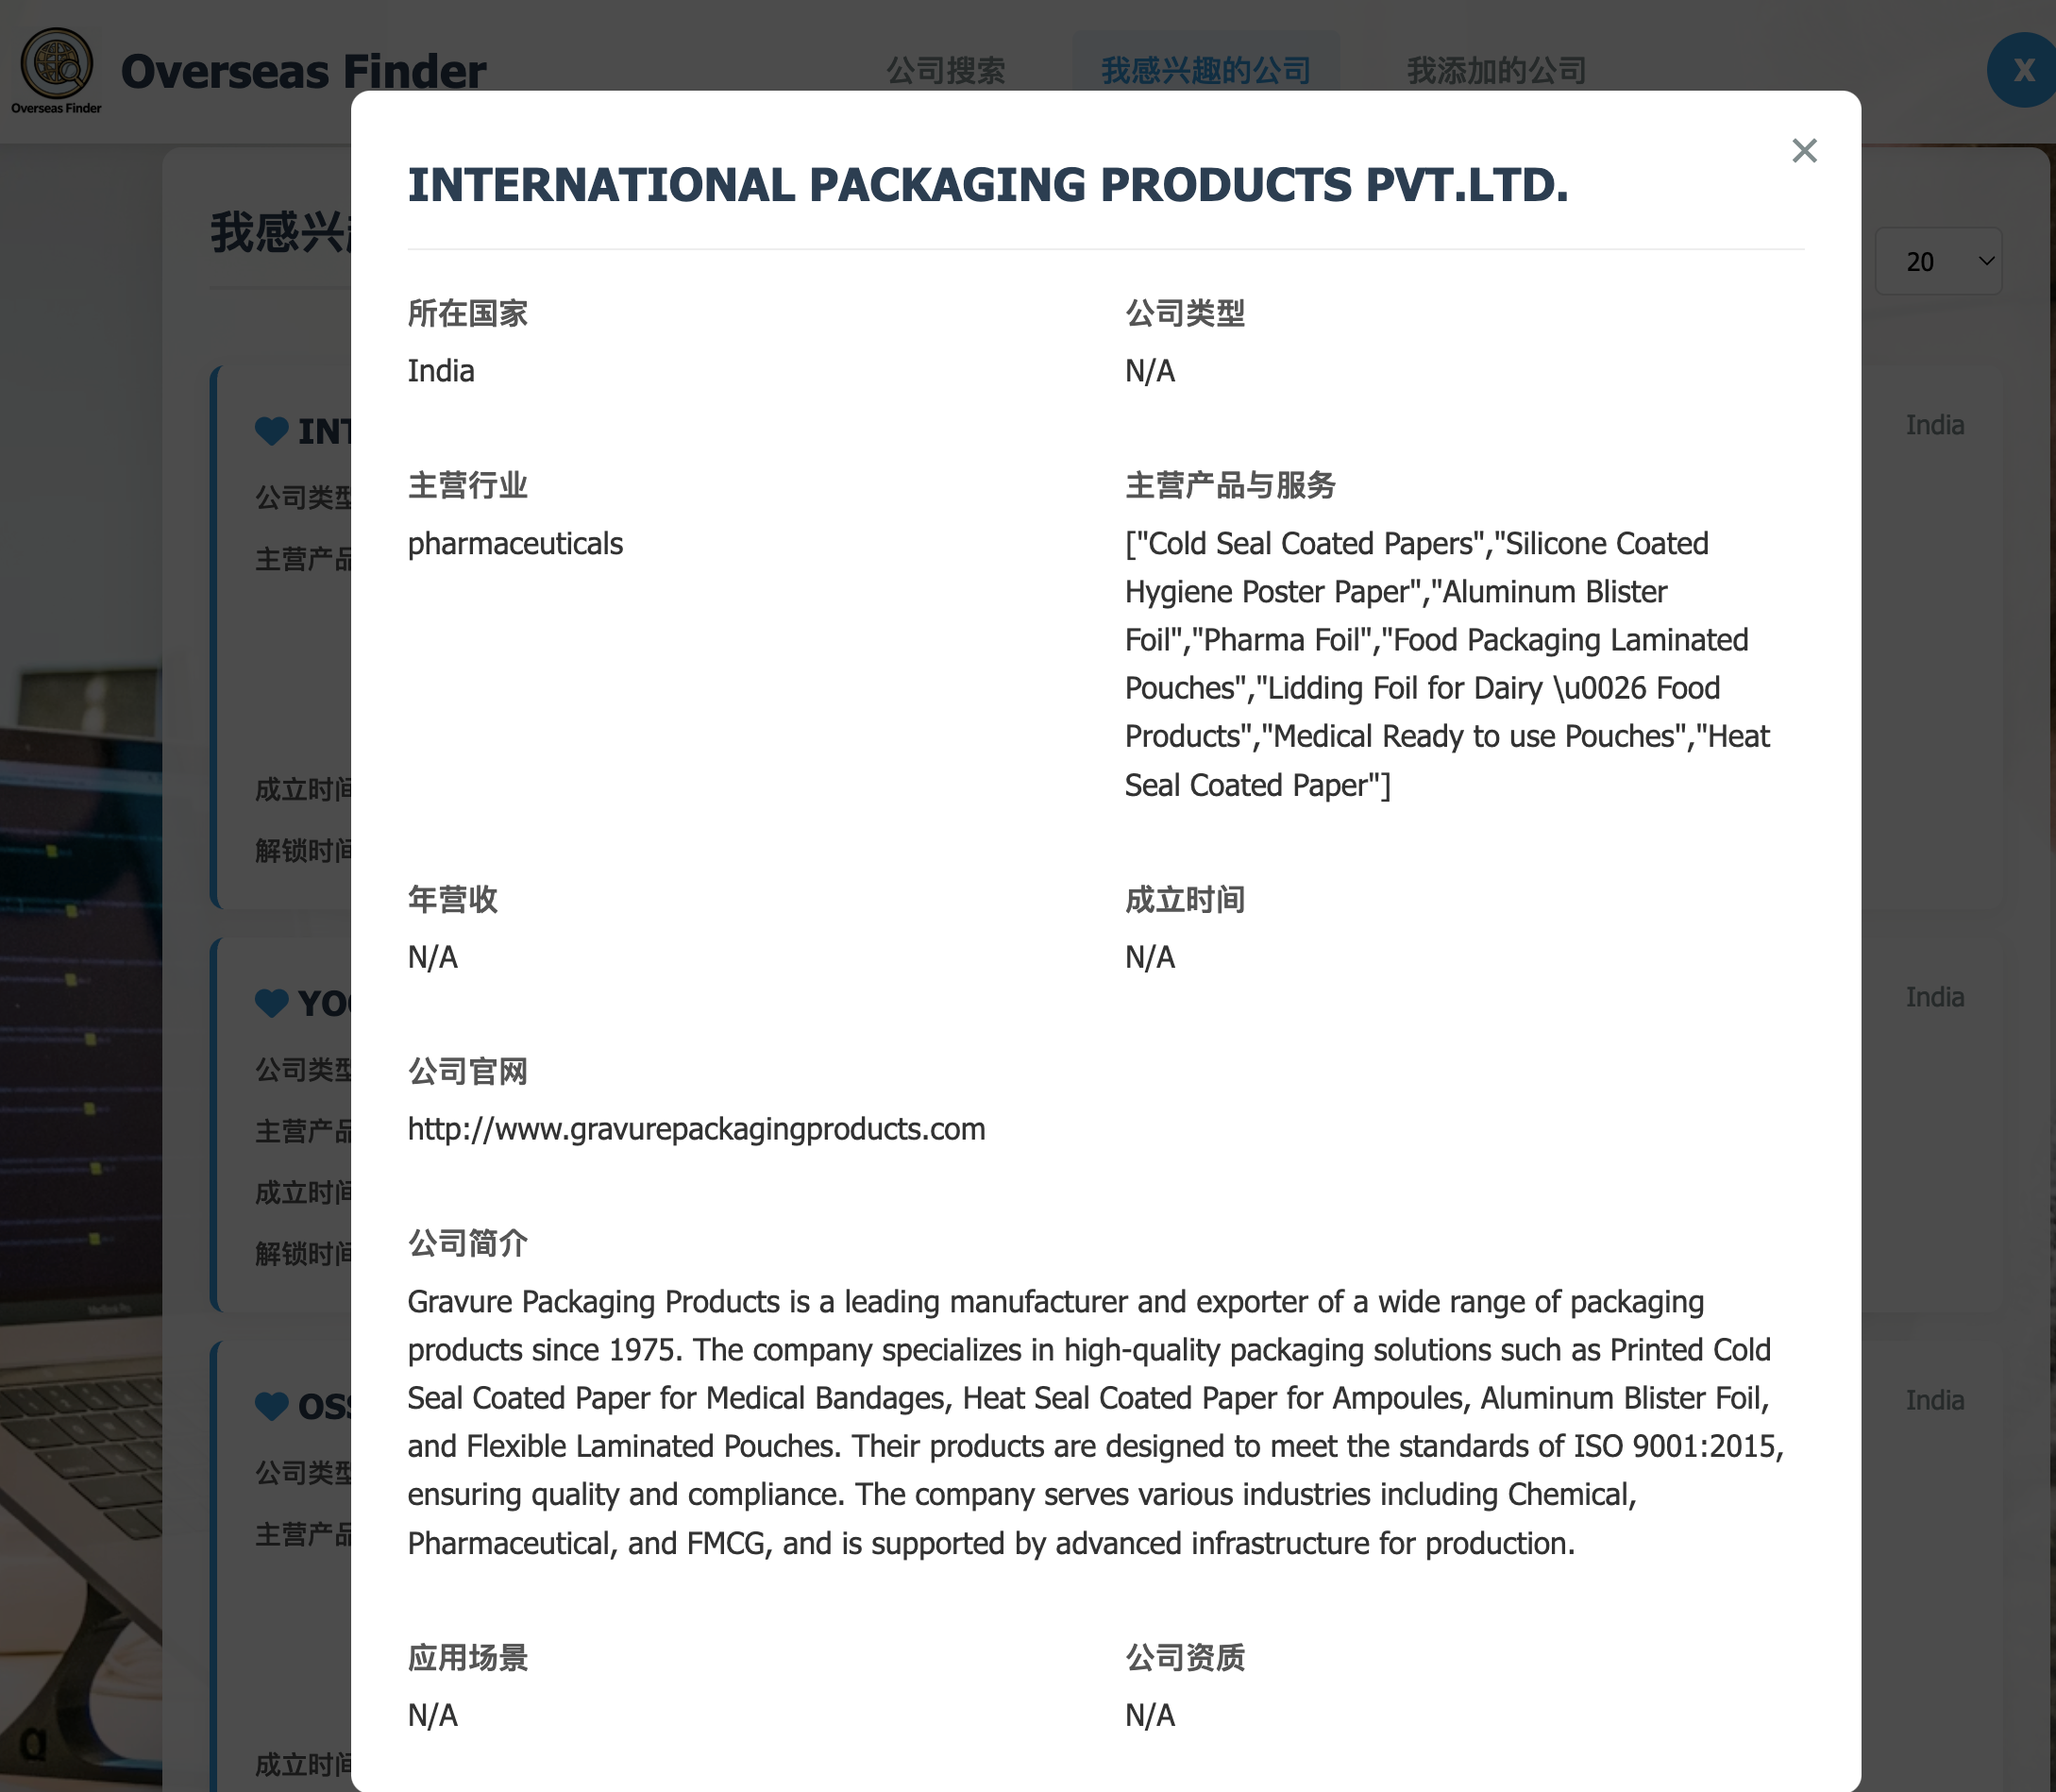Click the 公司简介 heading
The width and height of the screenshot is (2056, 1792).
point(467,1243)
